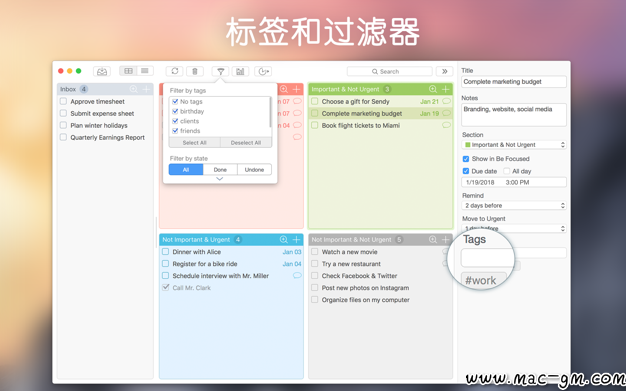The image size is (626, 391).
Task: Open note bubble for Choose a gift for Sendy
Action: click(446, 101)
